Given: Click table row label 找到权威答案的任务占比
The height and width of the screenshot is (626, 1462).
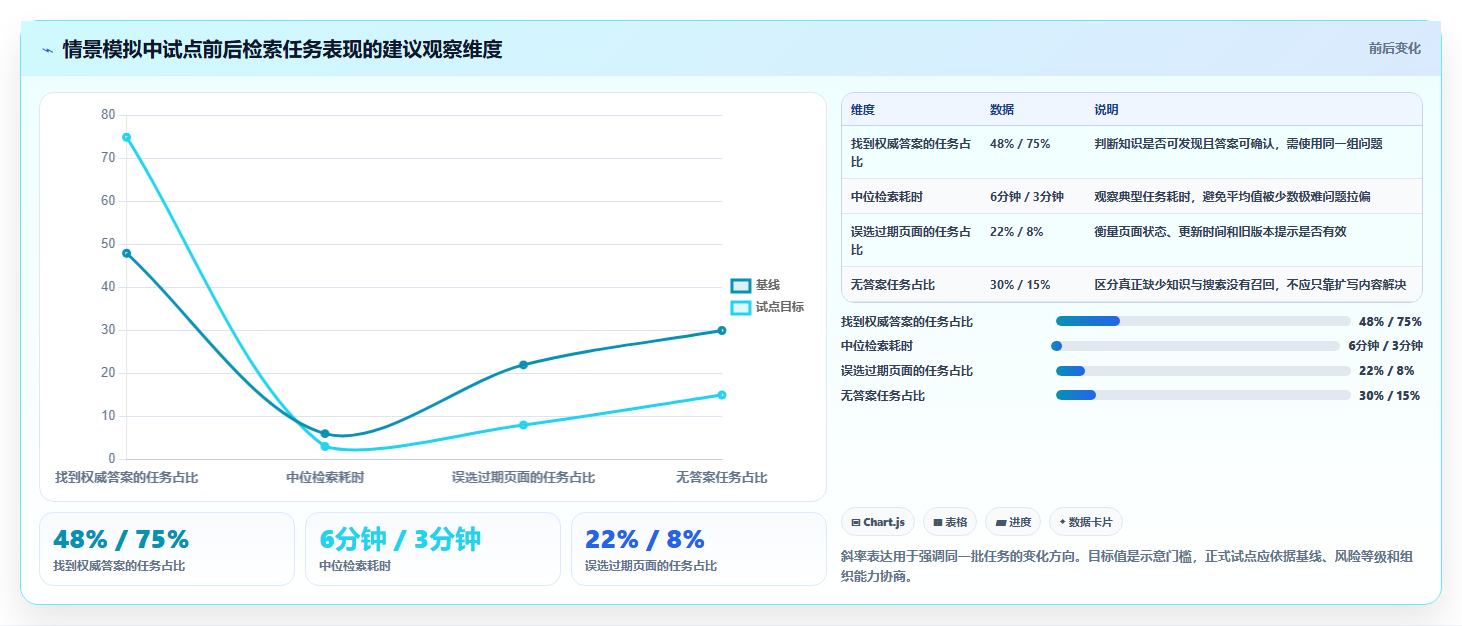Looking at the screenshot, I should 911,153.
